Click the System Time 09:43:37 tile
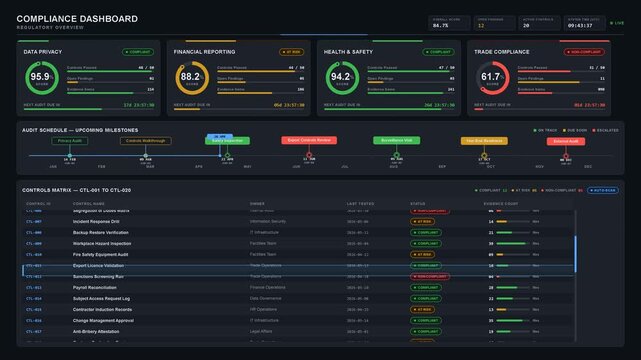This screenshot has height=360, width=641. coord(585,23)
